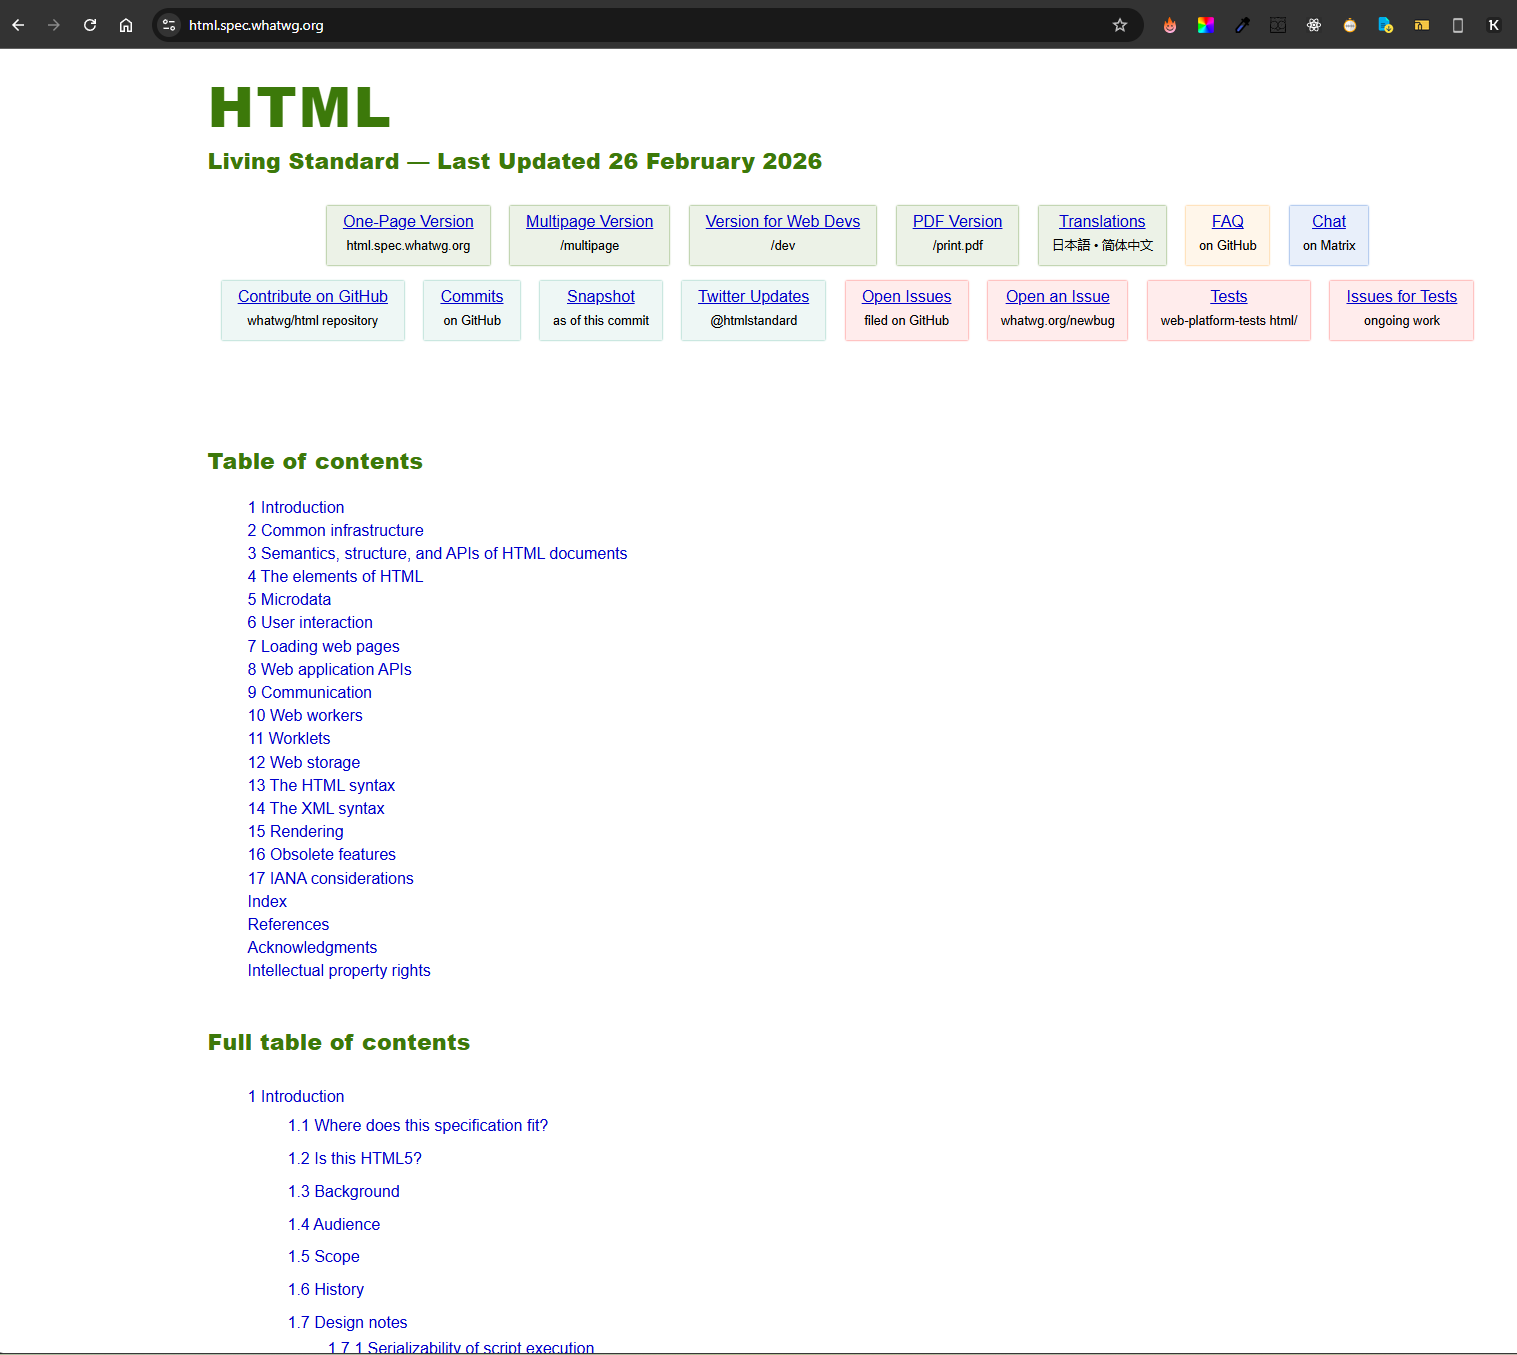The image size is (1517, 1355).
Task: Jump to 4 The elements of HTML
Action: coord(335,576)
